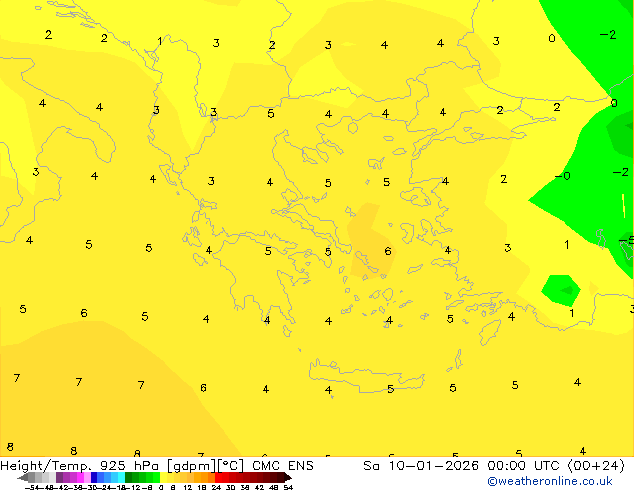This screenshot has width=634, height=490.
Task: Click the weatheronline.co.uk copyright link
Action: (x=550, y=481)
